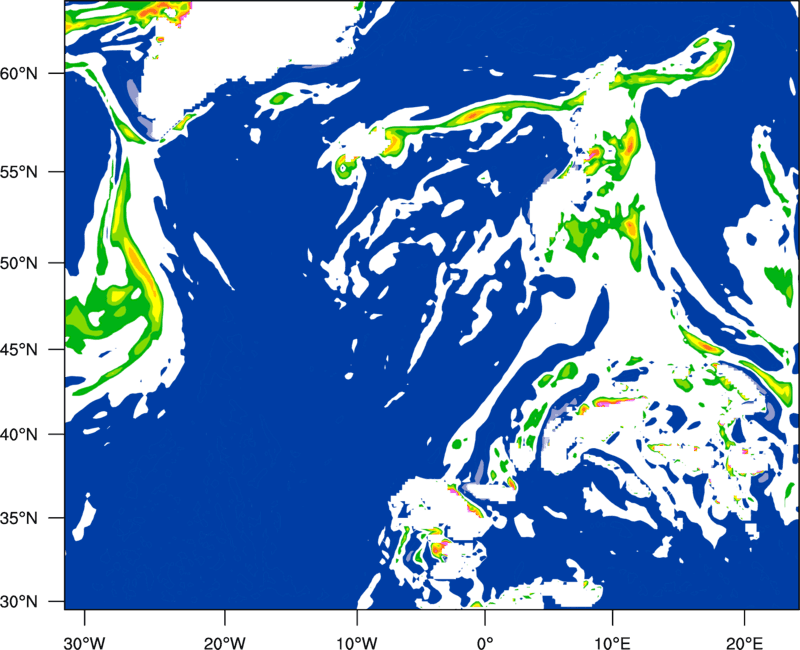Click the 45°N latitude label

19,349
